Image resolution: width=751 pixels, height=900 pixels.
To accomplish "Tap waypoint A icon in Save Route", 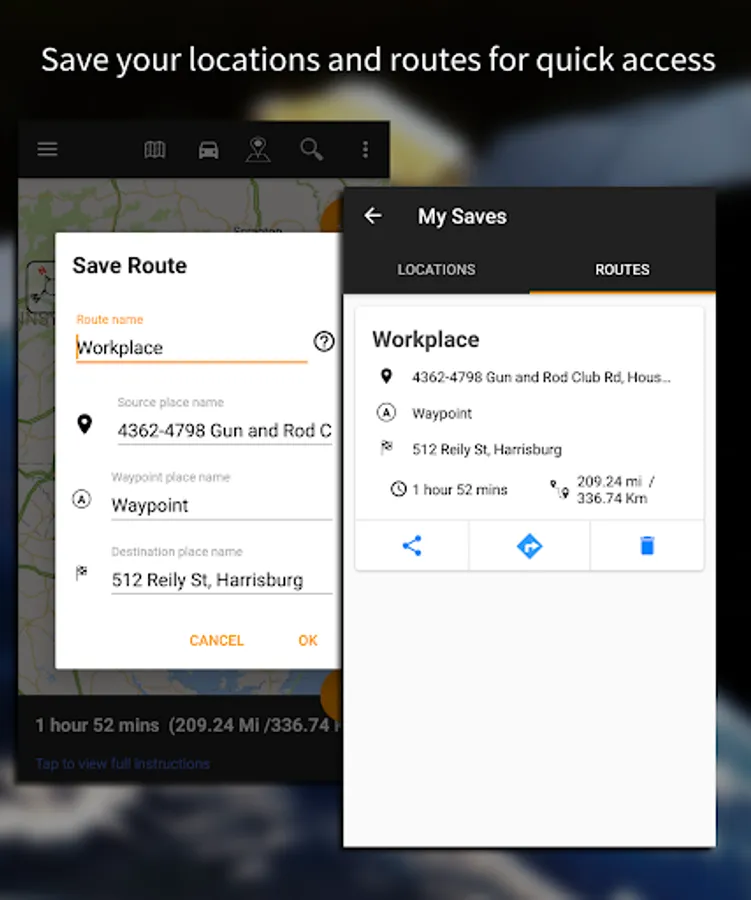I will point(82,499).
